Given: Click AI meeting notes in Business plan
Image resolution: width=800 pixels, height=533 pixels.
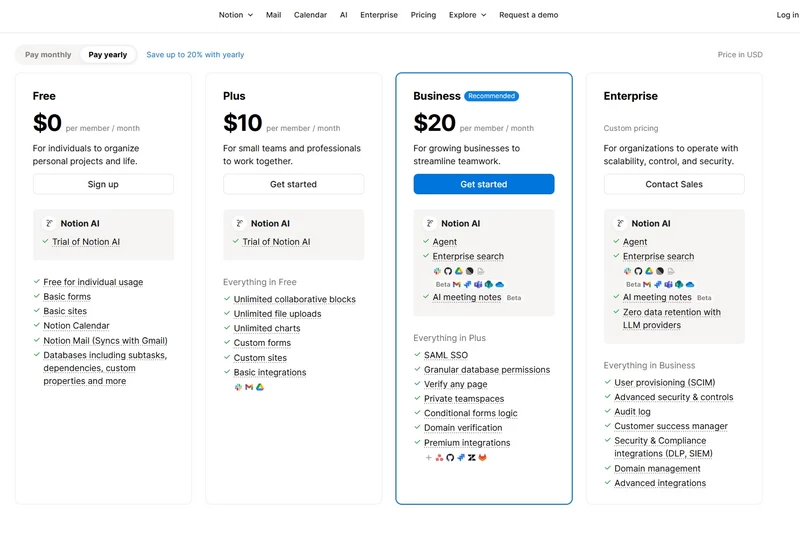Looking at the screenshot, I should 467,297.
